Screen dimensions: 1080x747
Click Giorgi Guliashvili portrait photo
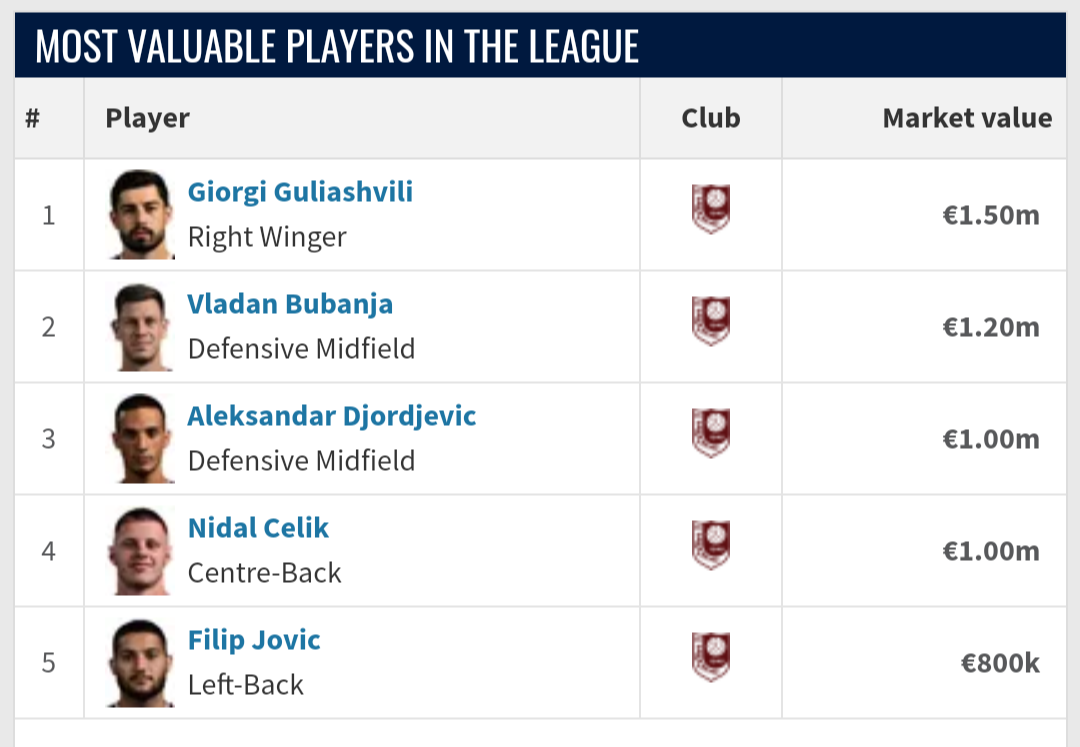[x=141, y=214]
